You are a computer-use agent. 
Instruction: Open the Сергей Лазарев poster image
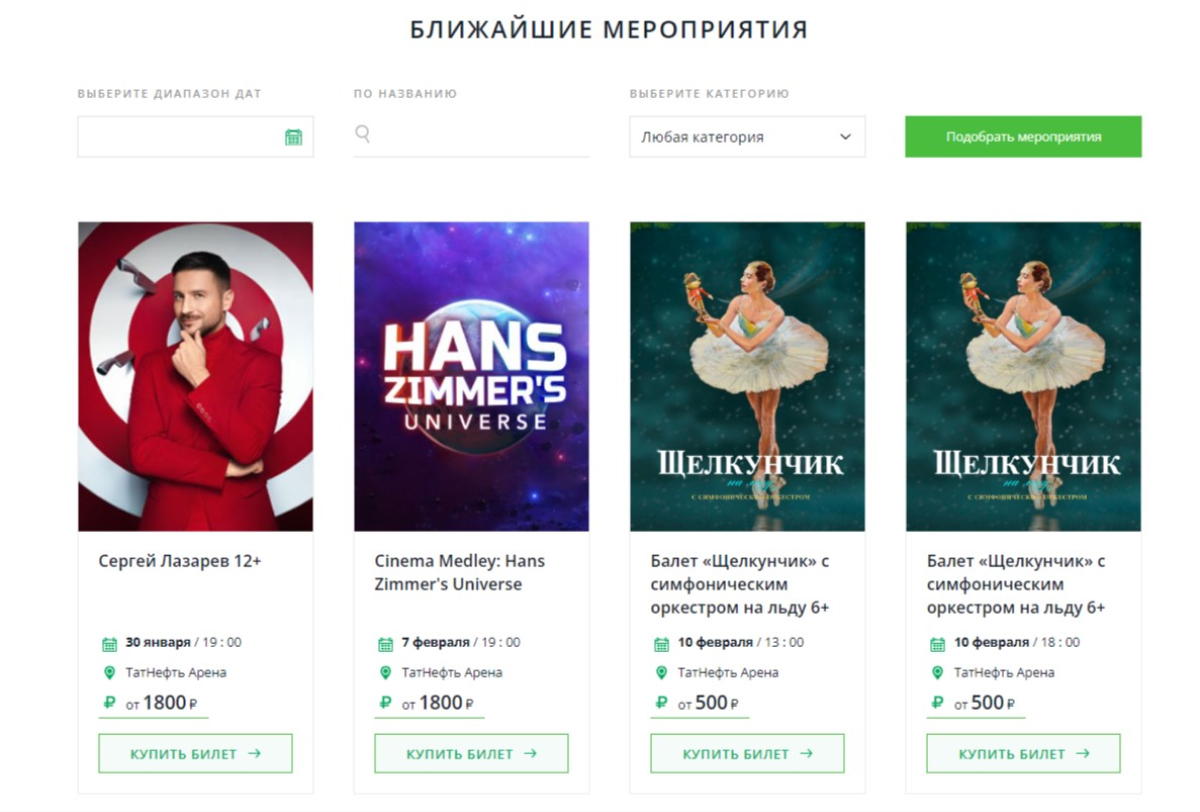point(195,376)
